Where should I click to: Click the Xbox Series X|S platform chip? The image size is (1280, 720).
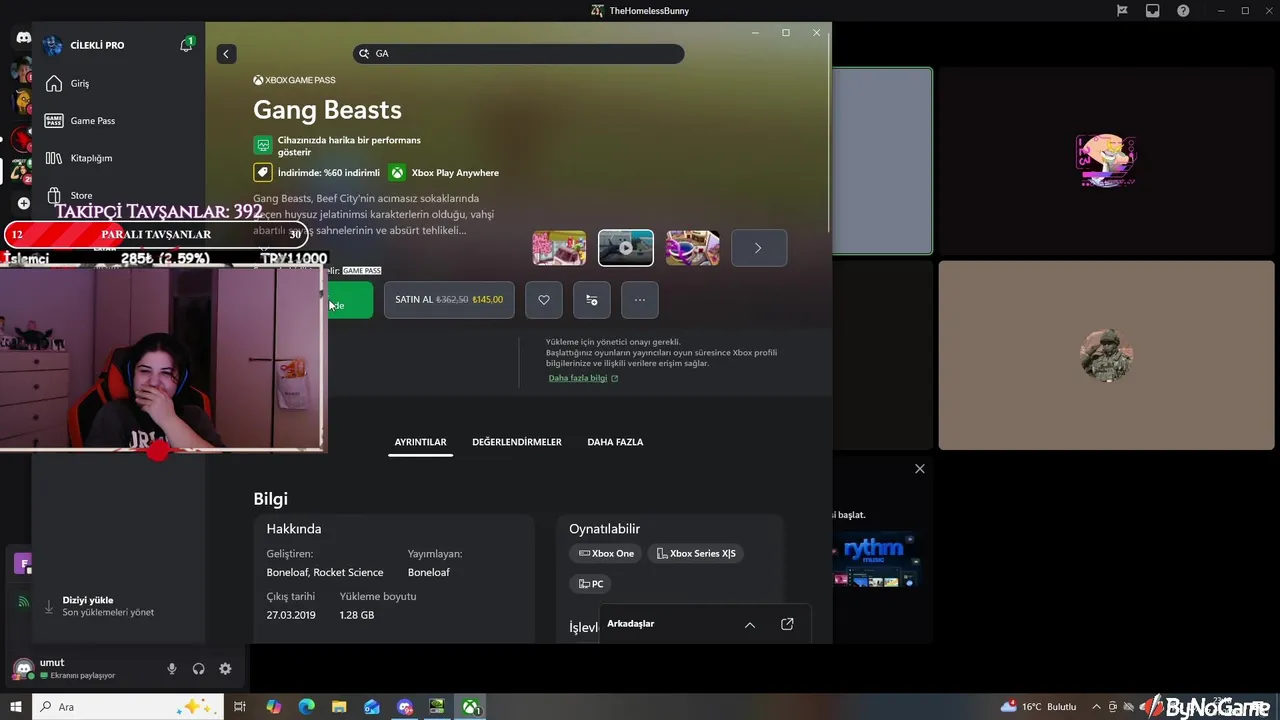(696, 554)
